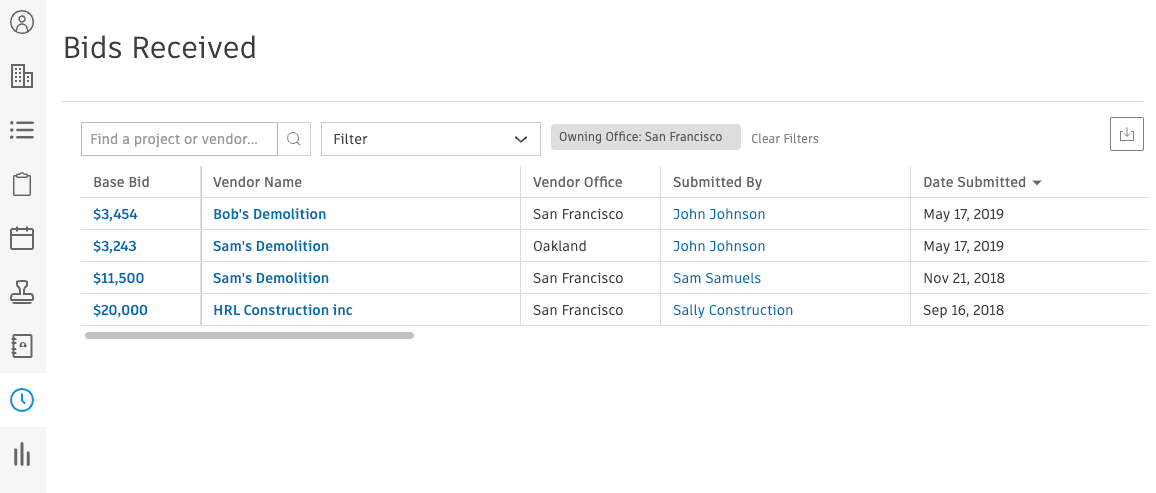Click the Vendor Name column header
Image resolution: width=1156 pixels, height=493 pixels.
[x=257, y=182]
